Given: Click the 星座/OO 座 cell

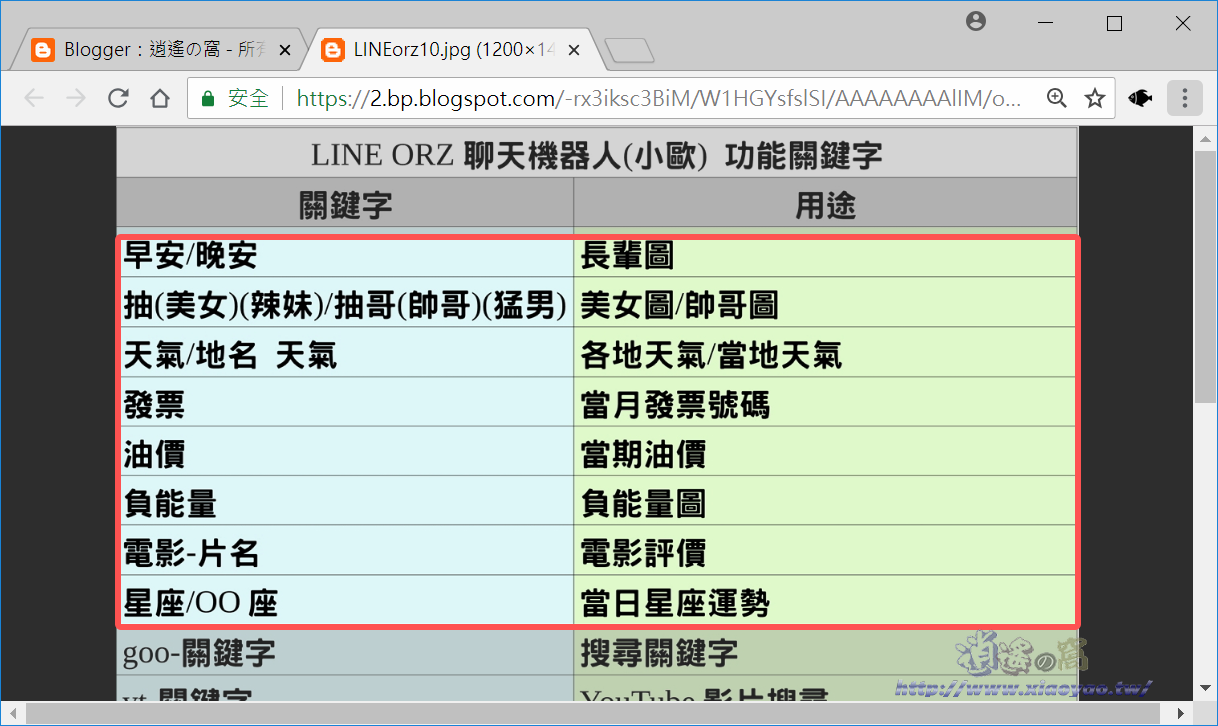Looking at the screenshot, I should point(346,602).
